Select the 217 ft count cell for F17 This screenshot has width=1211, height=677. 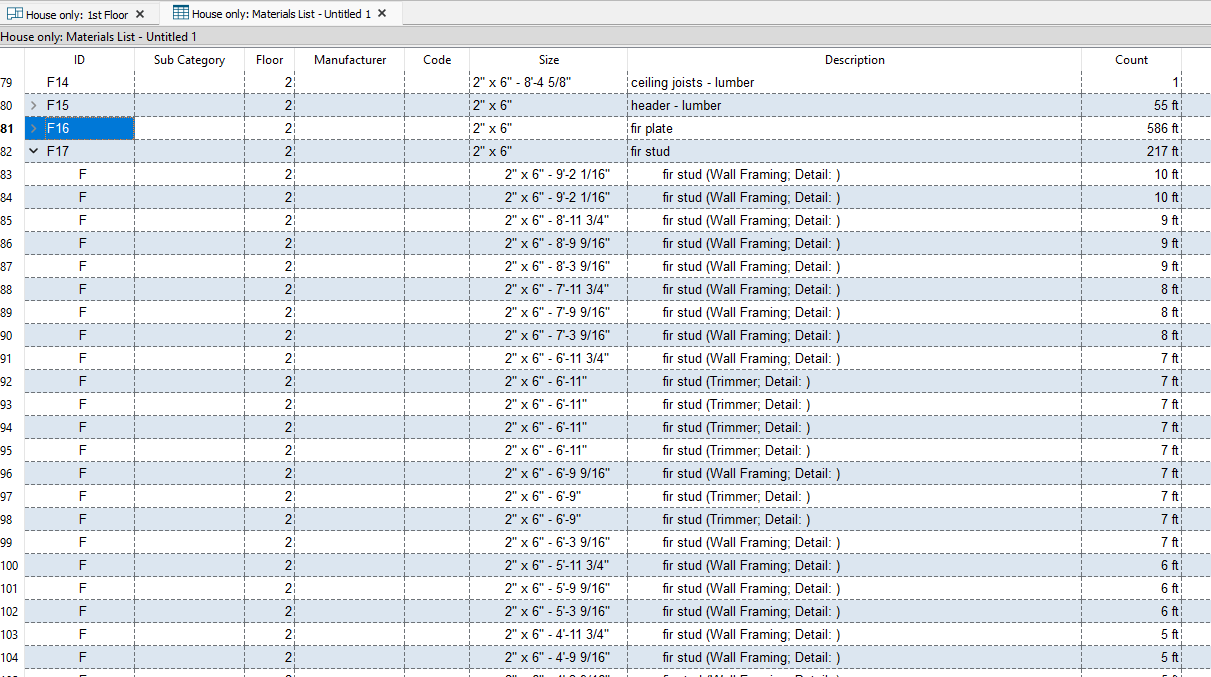pos(1131,152)
